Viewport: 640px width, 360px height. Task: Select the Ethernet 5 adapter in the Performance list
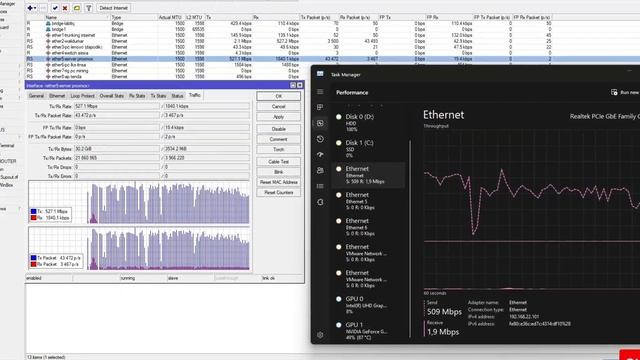click(369, 201)
